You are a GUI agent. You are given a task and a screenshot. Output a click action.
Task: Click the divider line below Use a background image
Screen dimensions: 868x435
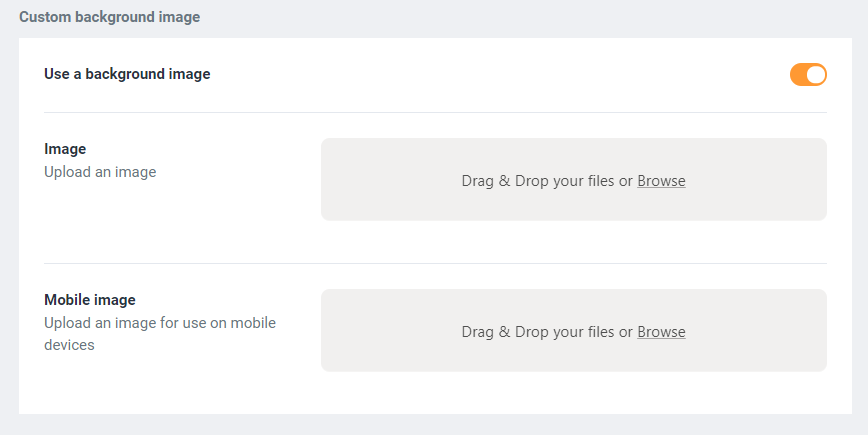tap(435, 113)
